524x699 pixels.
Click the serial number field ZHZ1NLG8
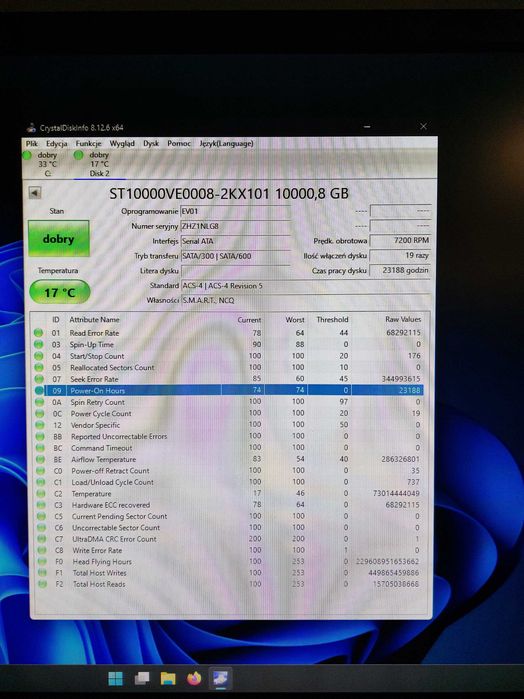tap(235, 226)
